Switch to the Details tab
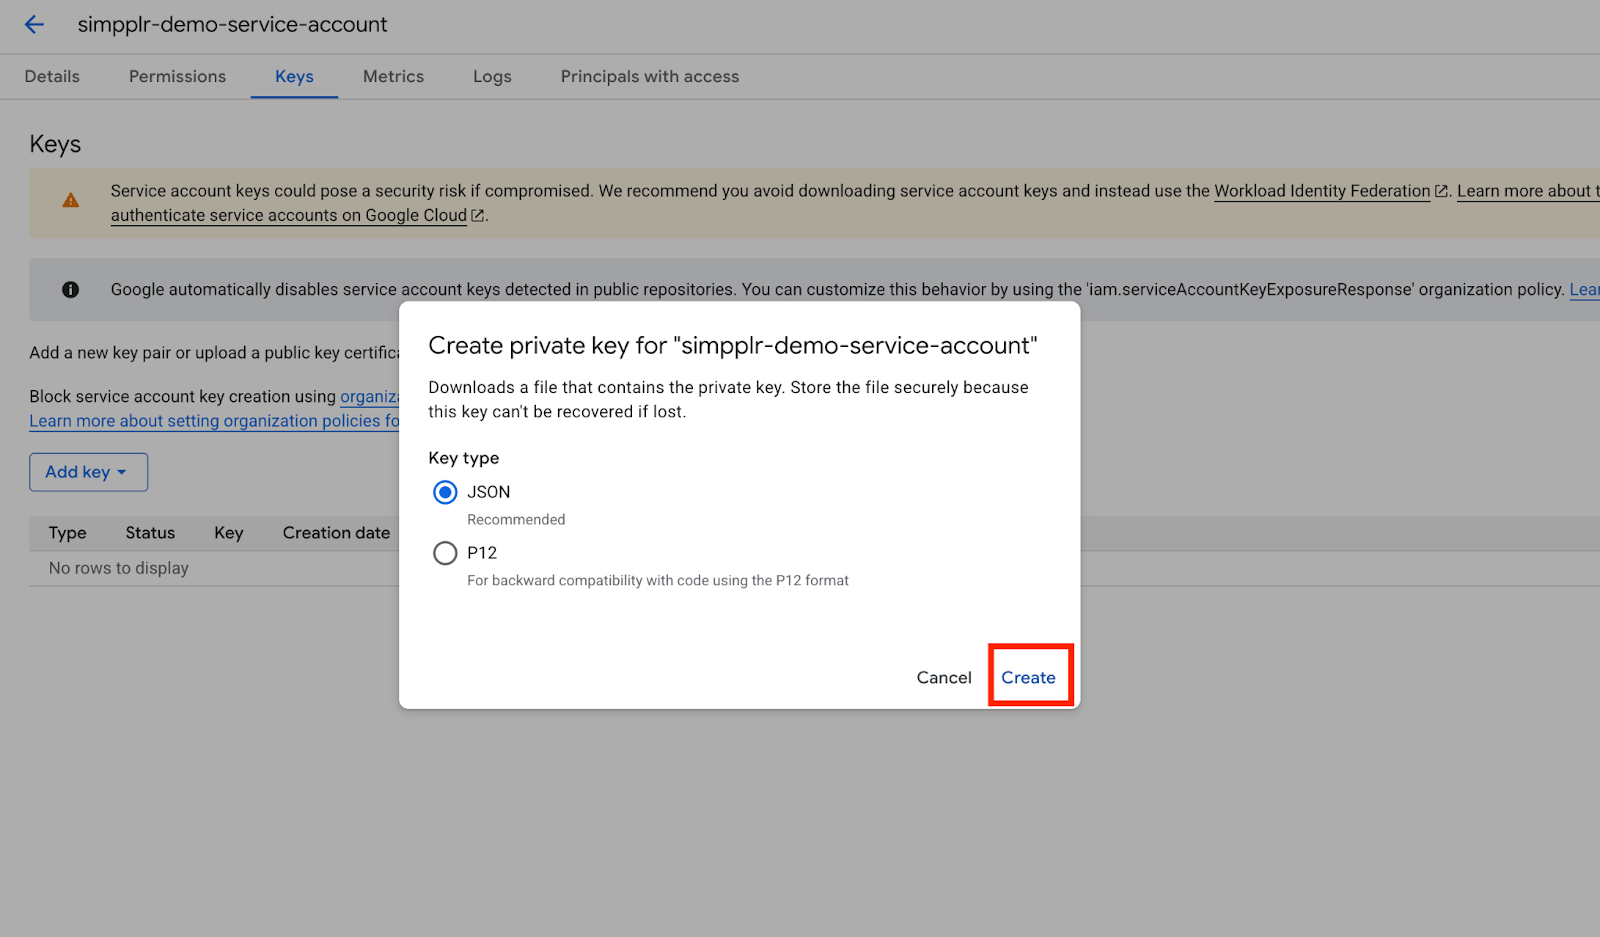The width and height of the screenshot is (1600, 937). coord(52,77)
